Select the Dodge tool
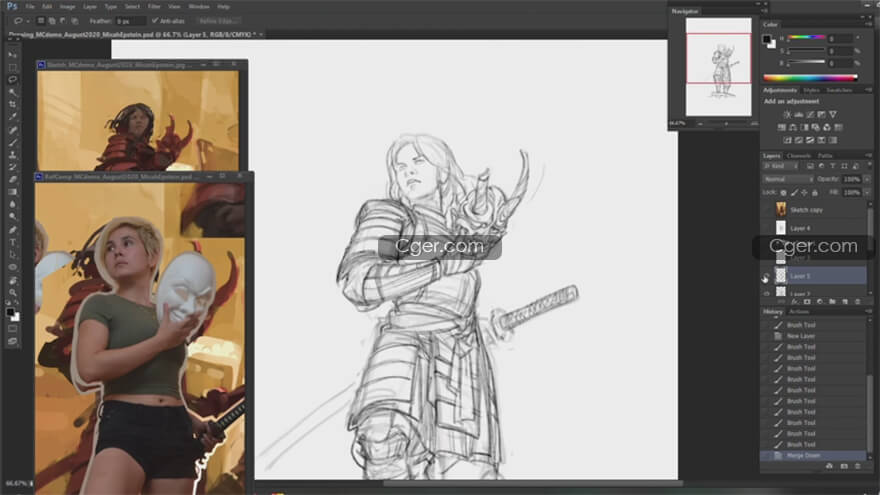The height and width of the screenshot is (495, 880). coord(12,217)
